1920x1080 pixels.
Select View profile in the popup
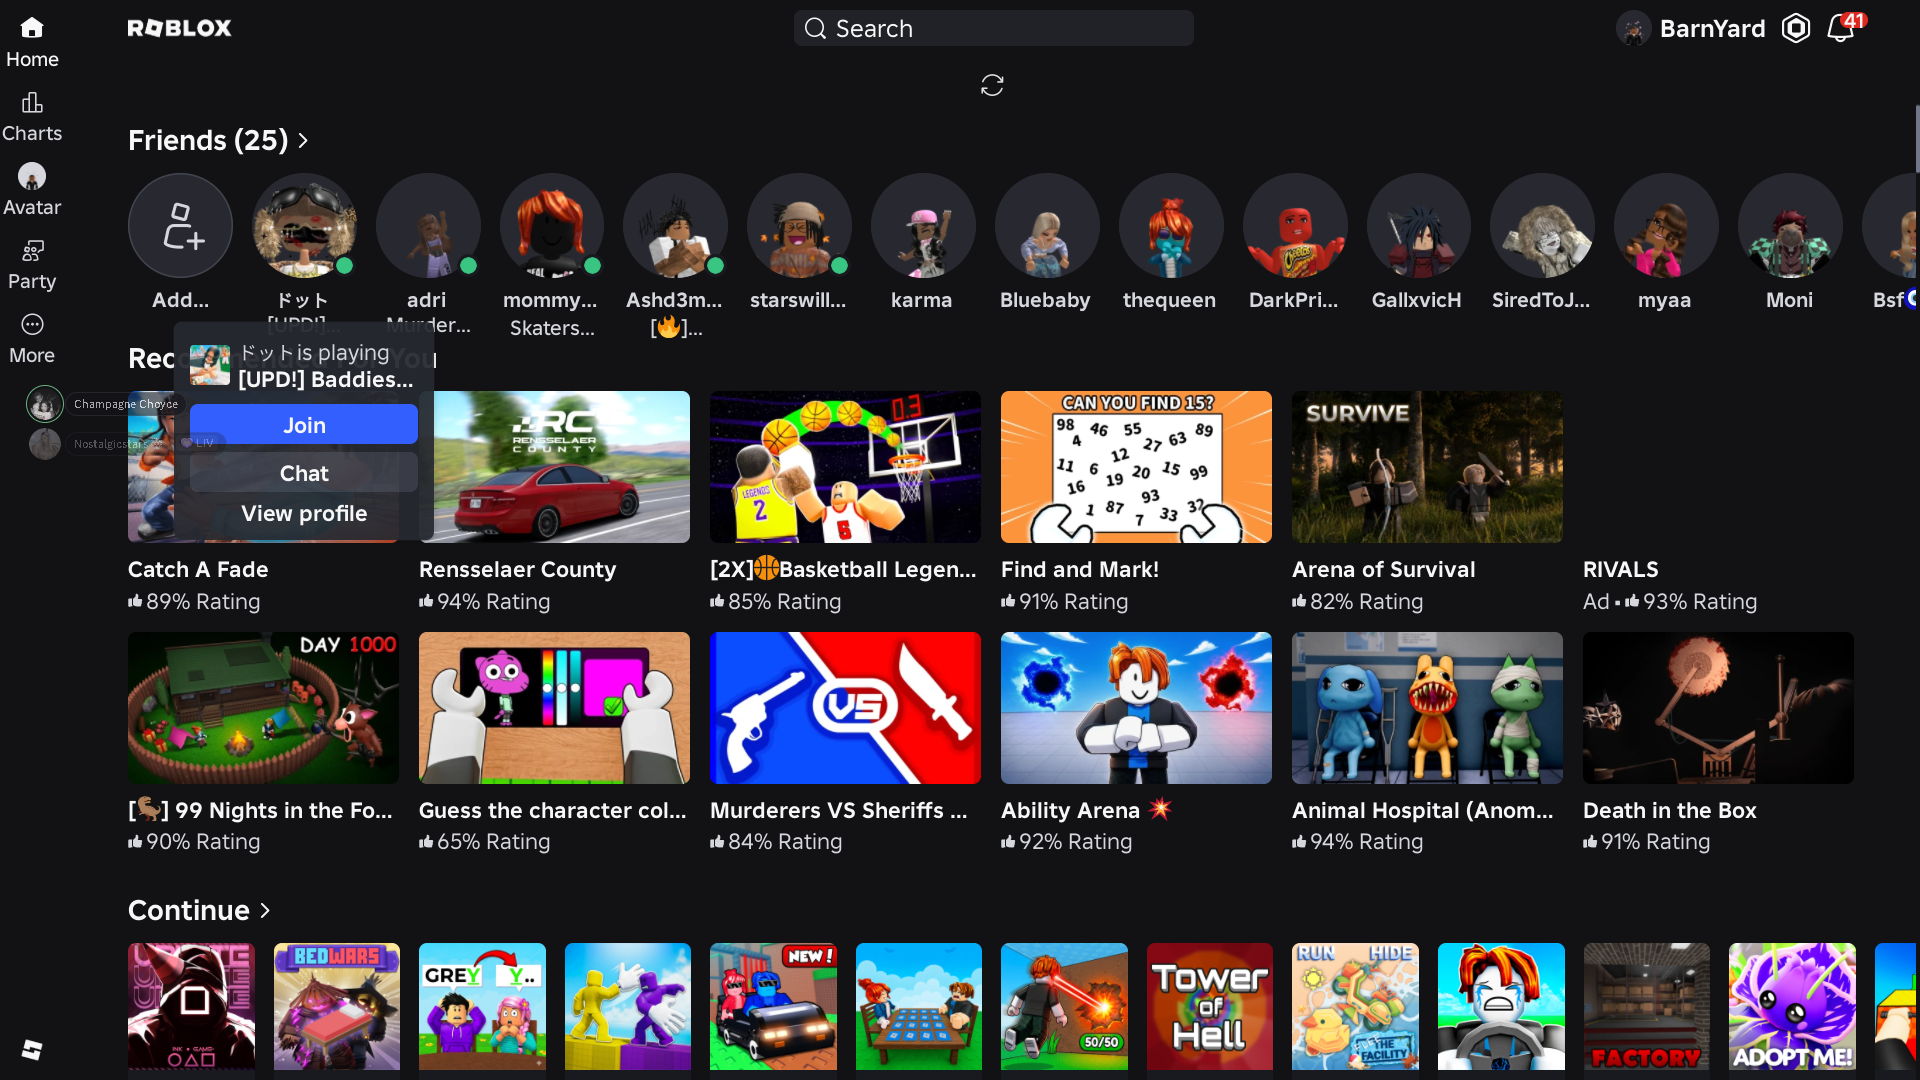(304, 513)
